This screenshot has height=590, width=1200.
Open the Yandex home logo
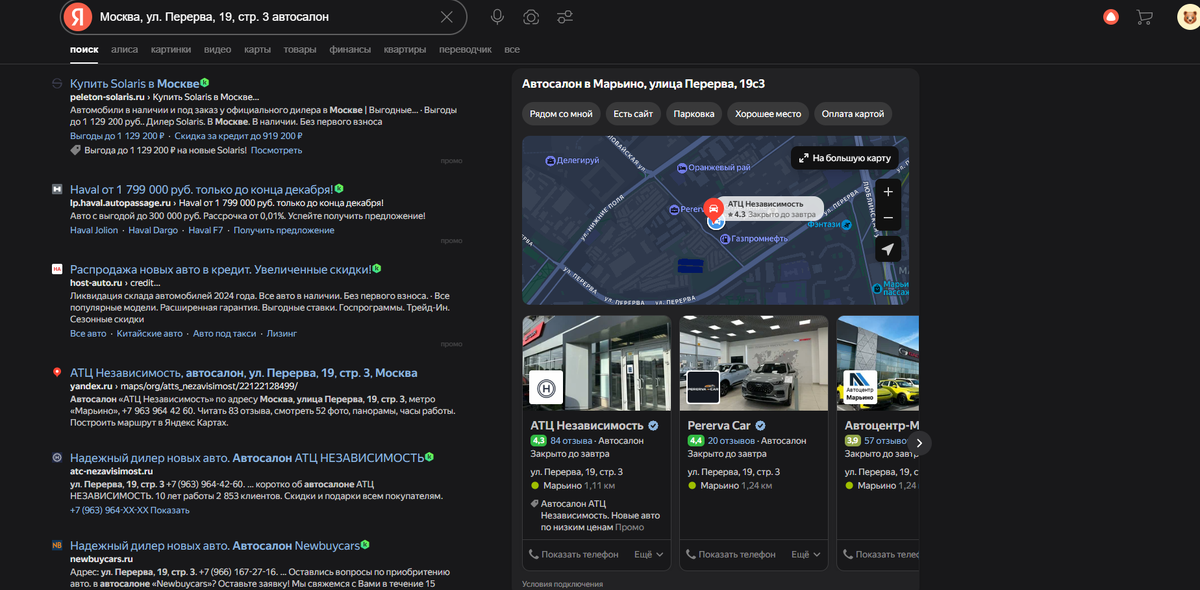pos(76,17)
